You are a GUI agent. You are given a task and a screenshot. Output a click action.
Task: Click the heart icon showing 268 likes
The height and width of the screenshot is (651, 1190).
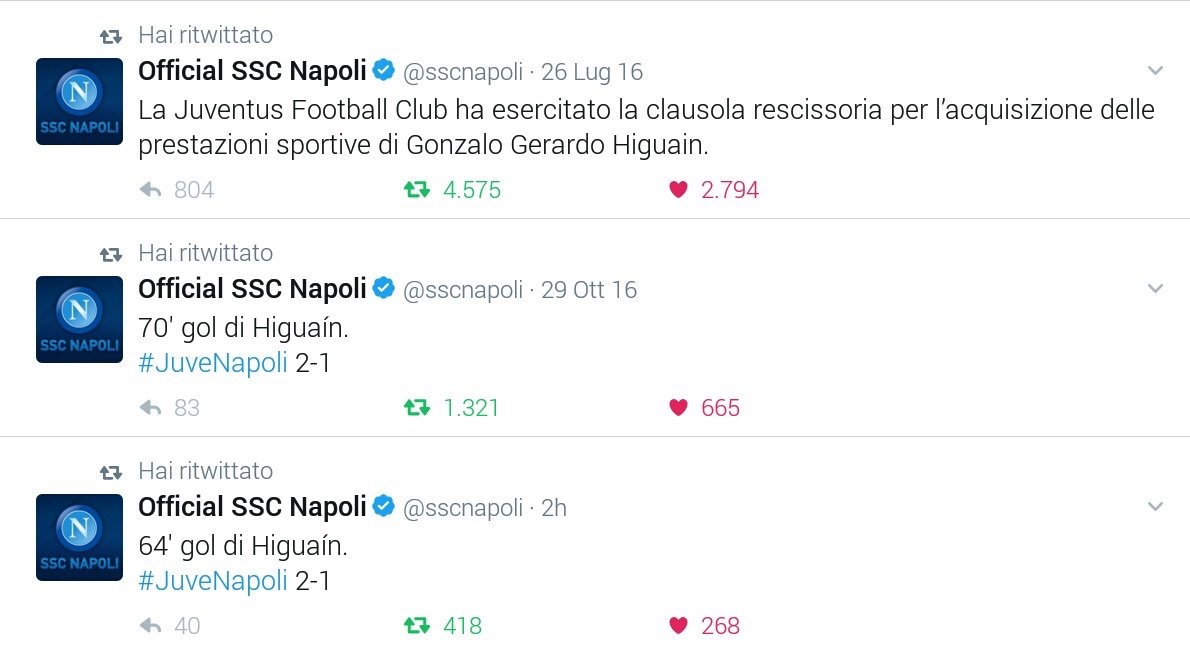coord(678,625)
